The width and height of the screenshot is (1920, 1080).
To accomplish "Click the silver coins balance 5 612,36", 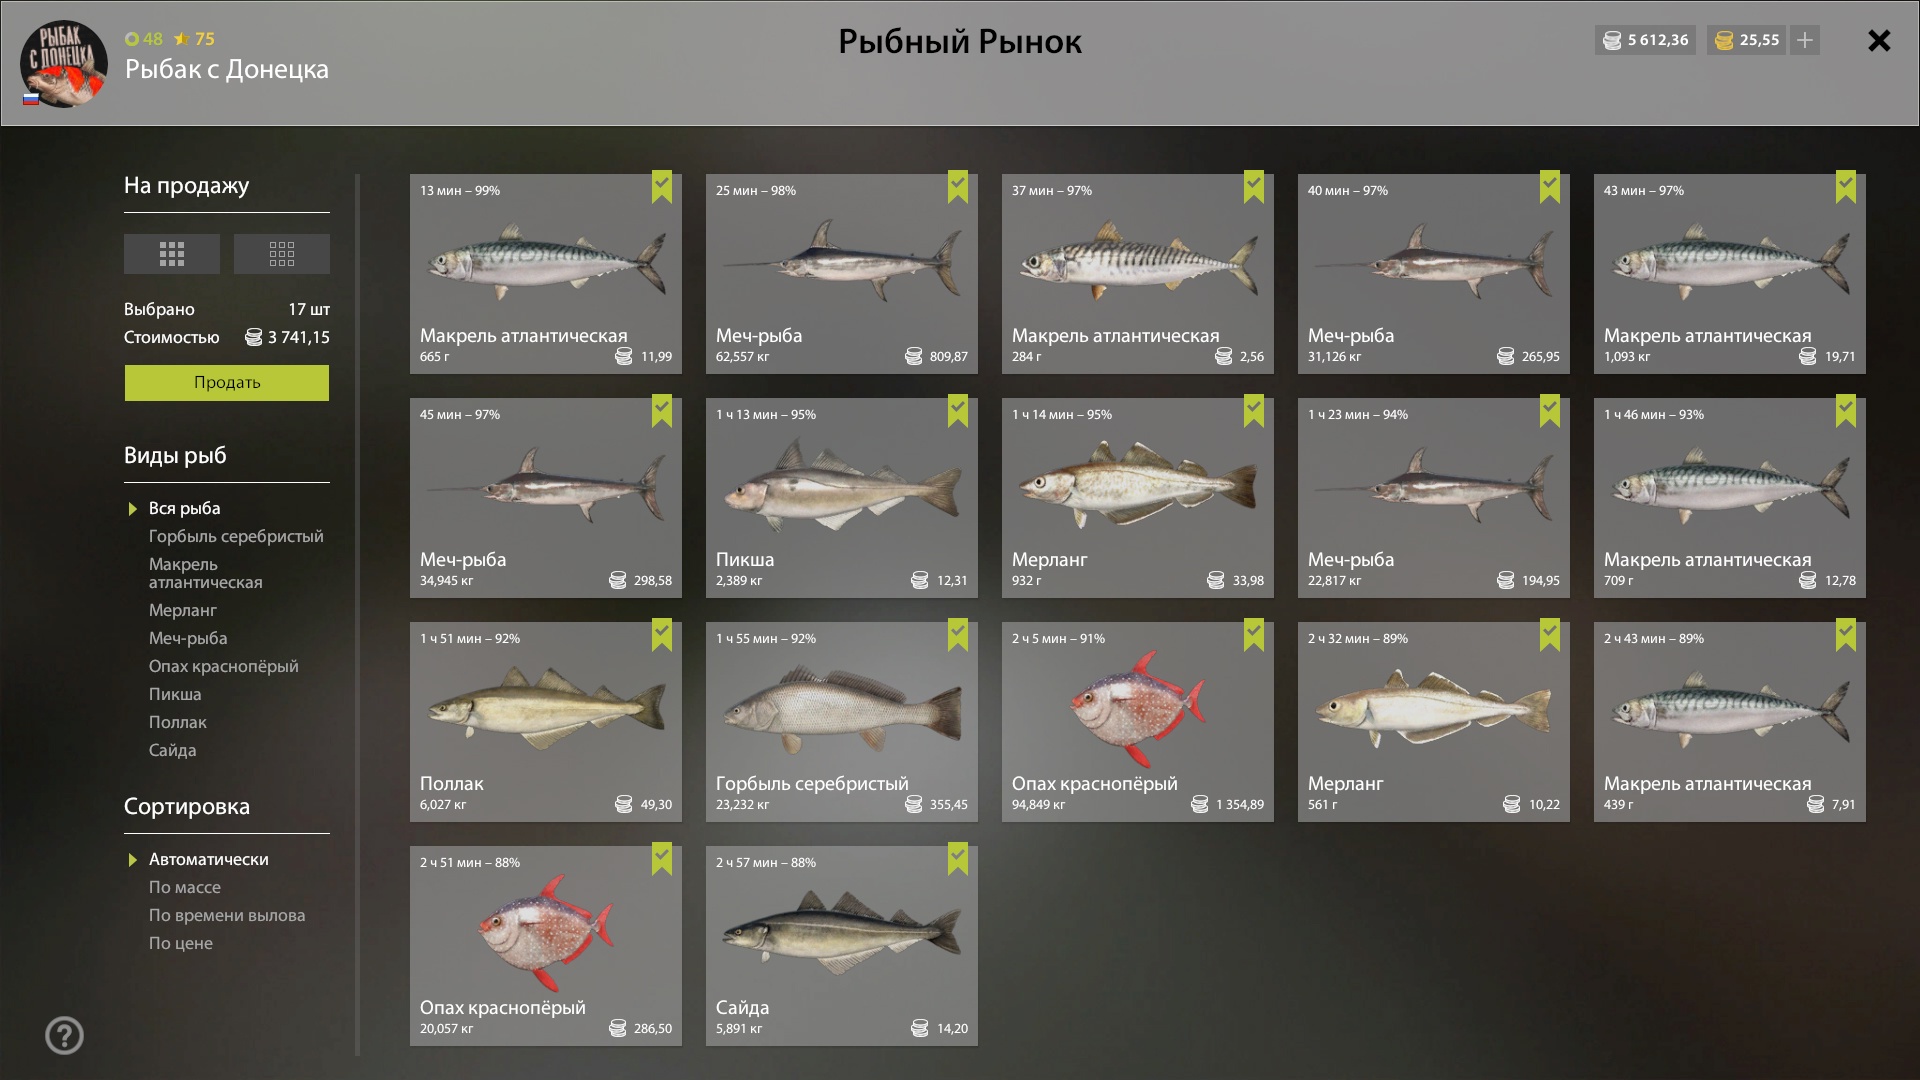I will [x=1645, y=40].
